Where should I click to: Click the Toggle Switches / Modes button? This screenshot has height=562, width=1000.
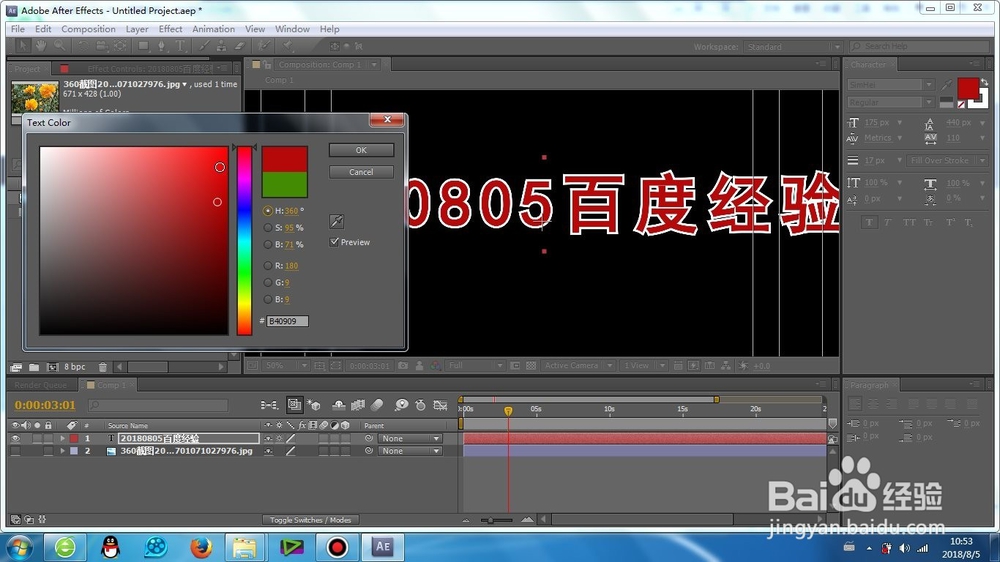(x=311, y=520)
